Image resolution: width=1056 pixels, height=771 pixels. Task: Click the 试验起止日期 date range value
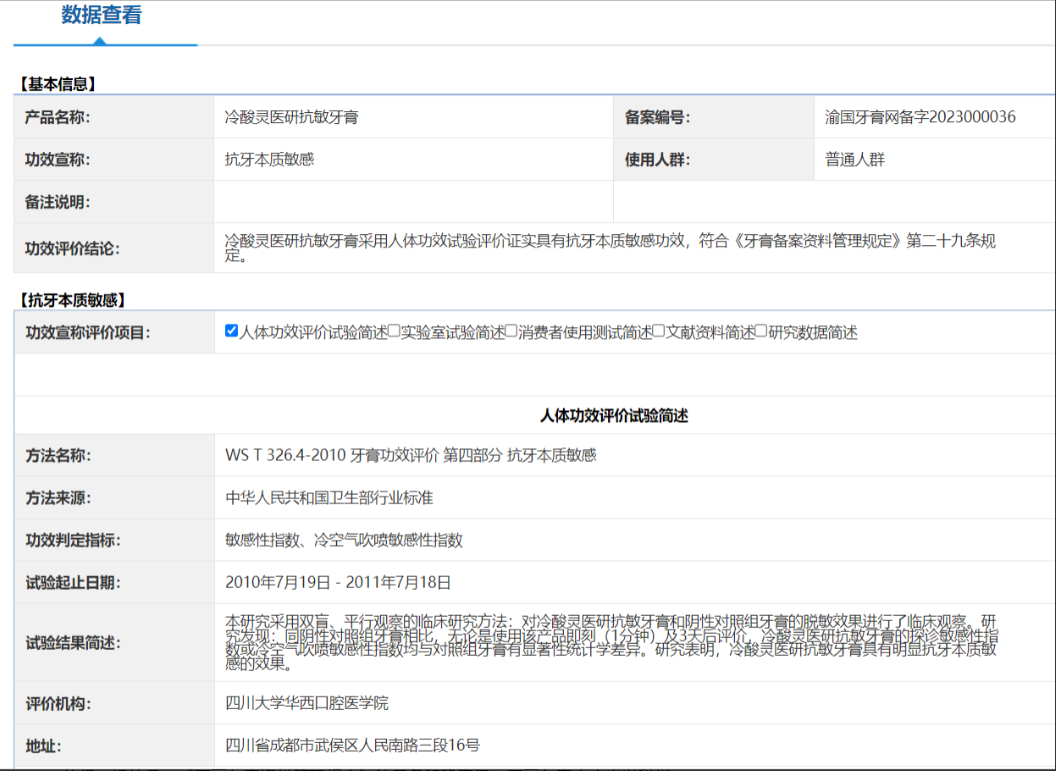click(x=338, y=581)
